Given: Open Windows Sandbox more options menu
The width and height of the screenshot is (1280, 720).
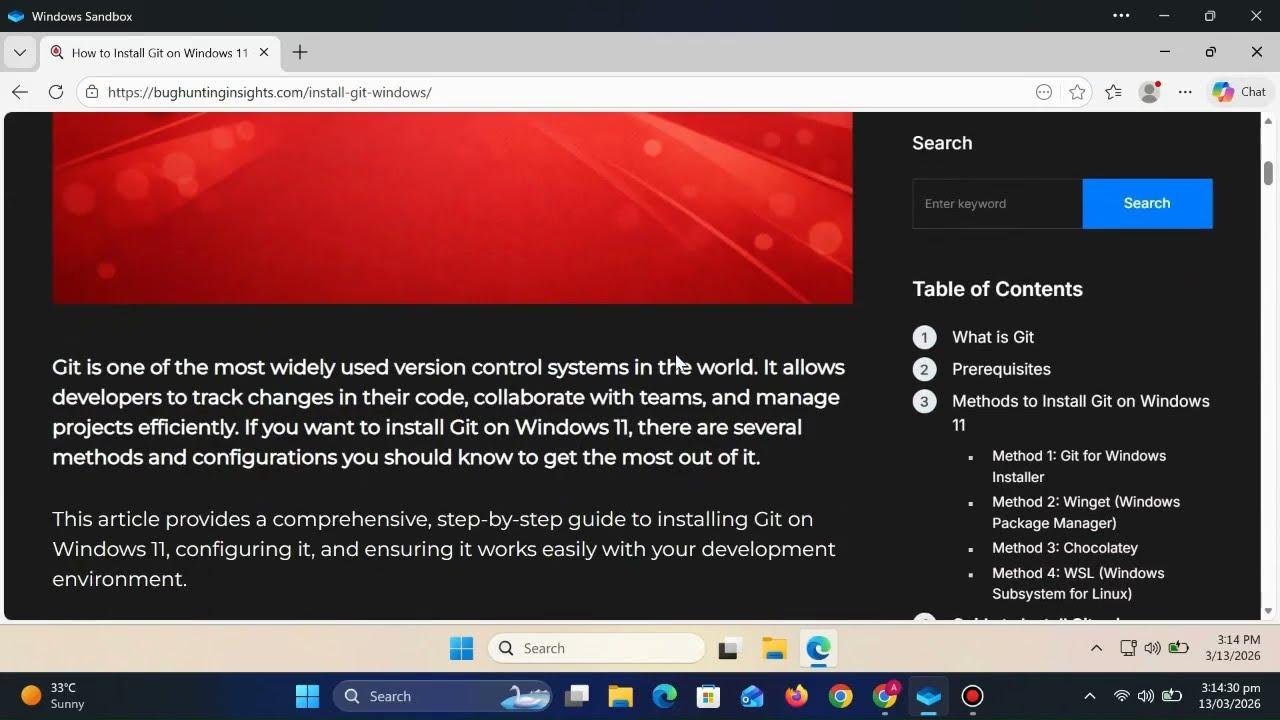Looking at the screenshot, I should (1121, 16).
